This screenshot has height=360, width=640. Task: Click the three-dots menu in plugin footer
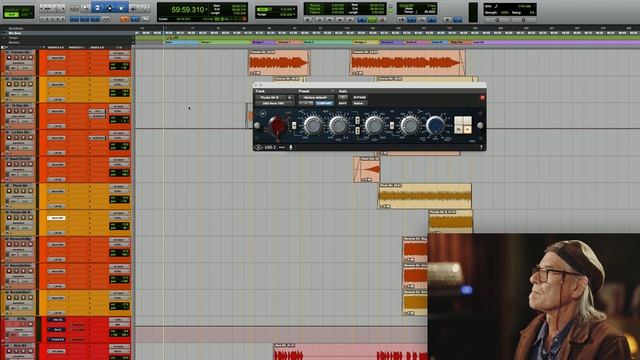(282, 147)
